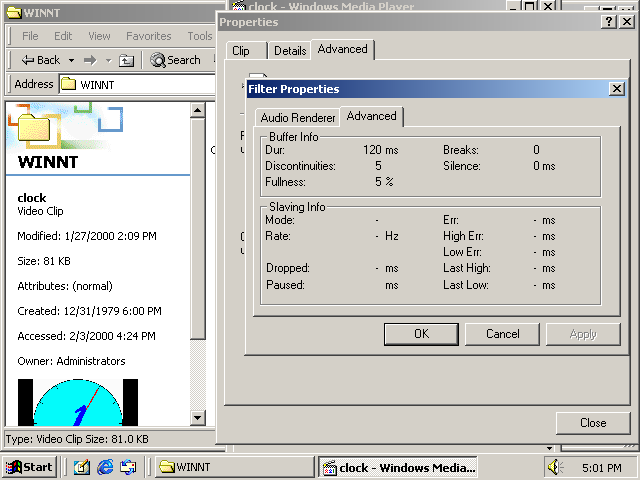This screenshot has width=640, height=480.
Task: Click the Paused label in Slaving Info
Action: click(x=285, y=284)
